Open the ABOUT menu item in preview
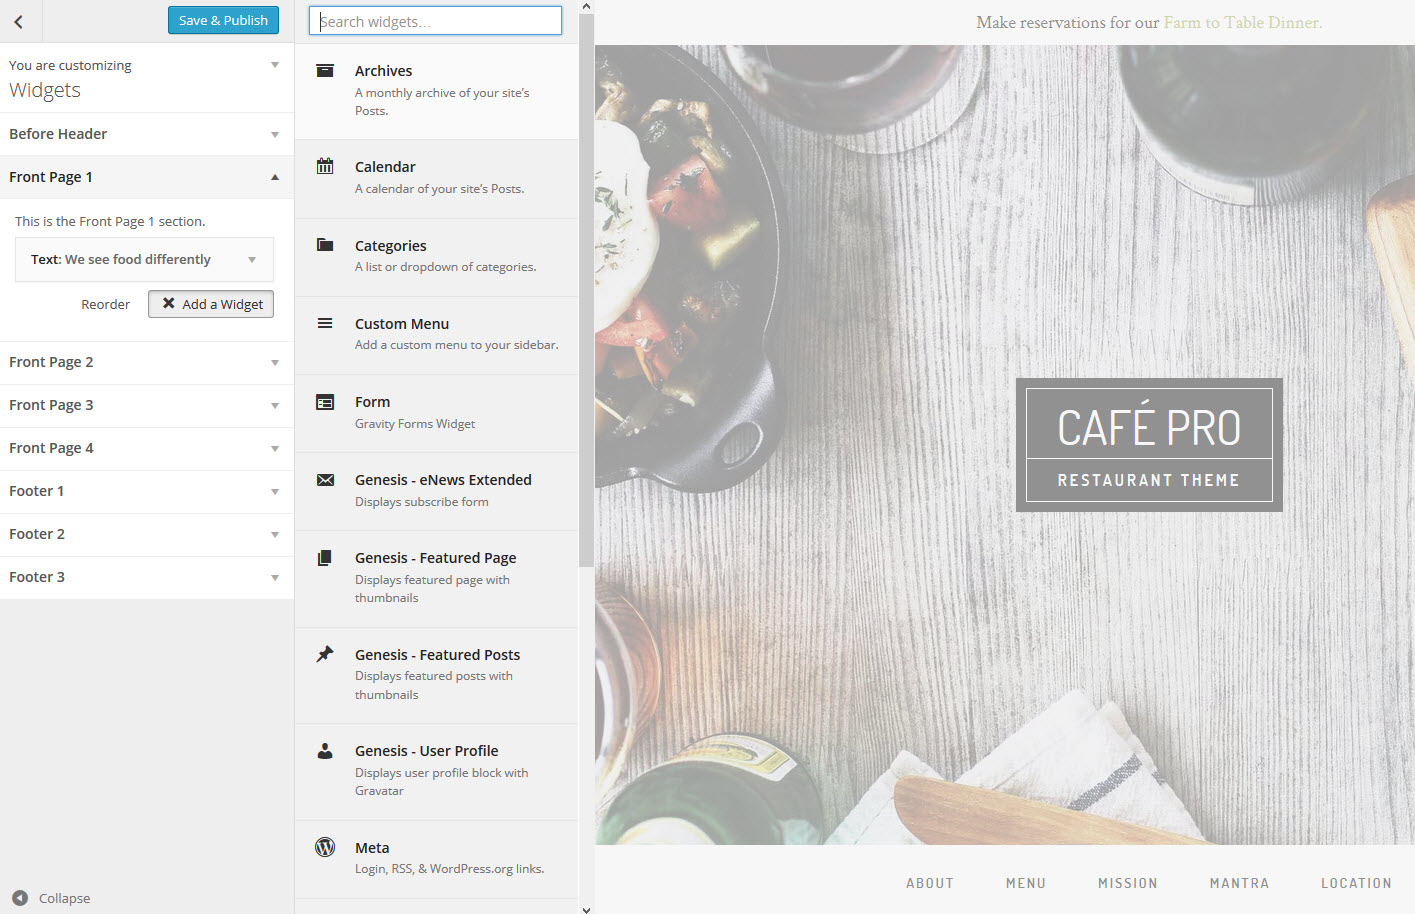The width and height of the screenshot is (1415, 914). click(x=930, y=883)
